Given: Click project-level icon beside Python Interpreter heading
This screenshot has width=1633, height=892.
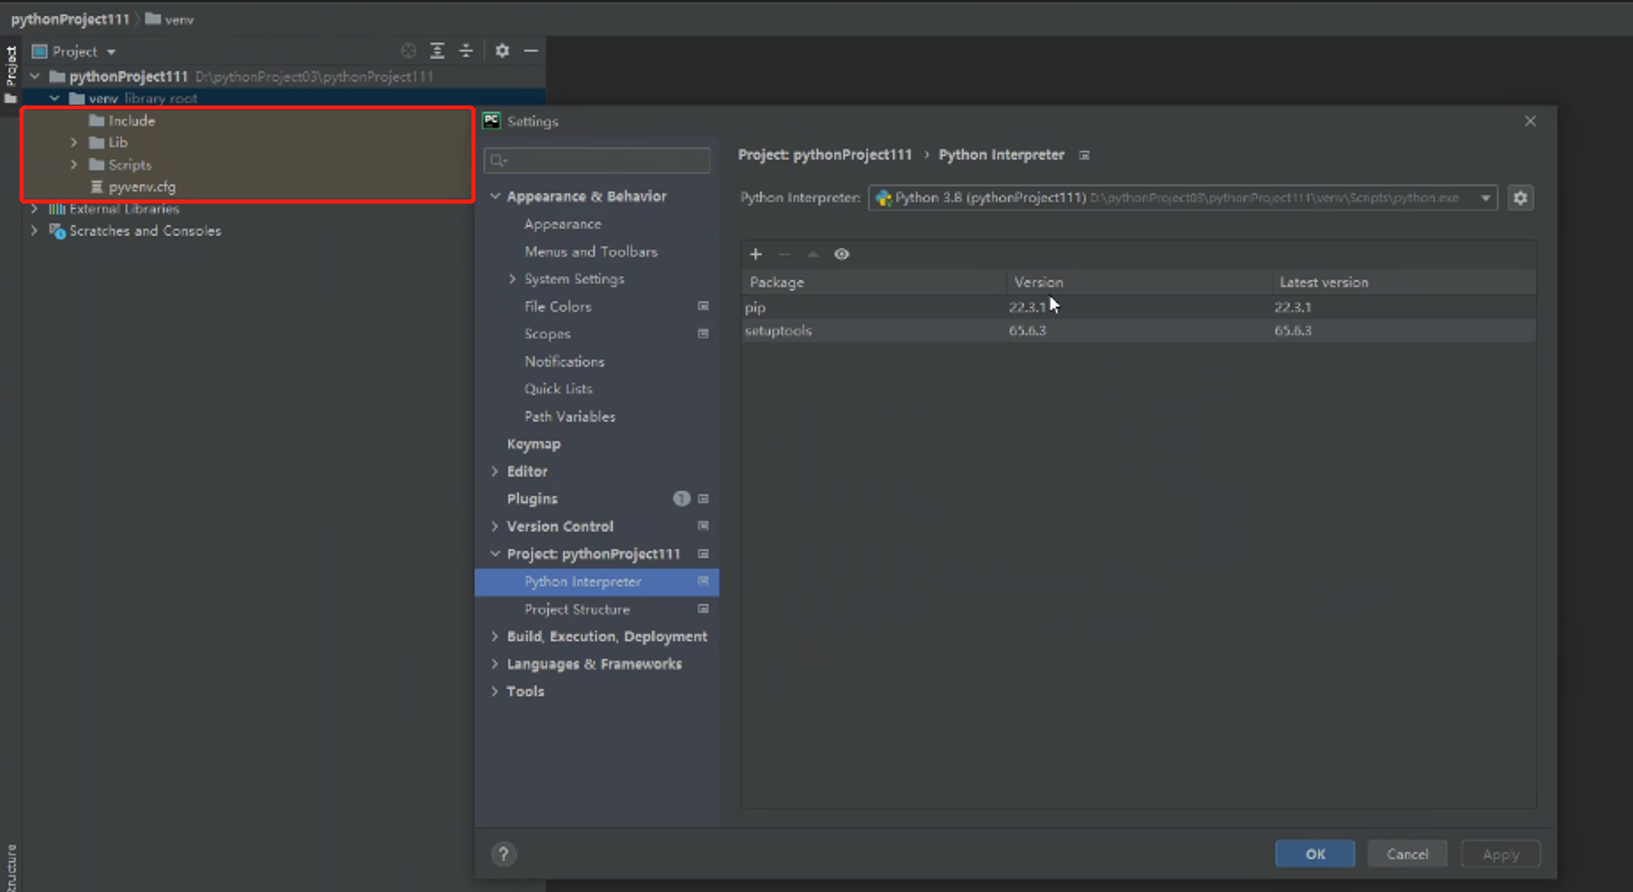Looking at the screenshot, I should click(x=1084, y=155).
